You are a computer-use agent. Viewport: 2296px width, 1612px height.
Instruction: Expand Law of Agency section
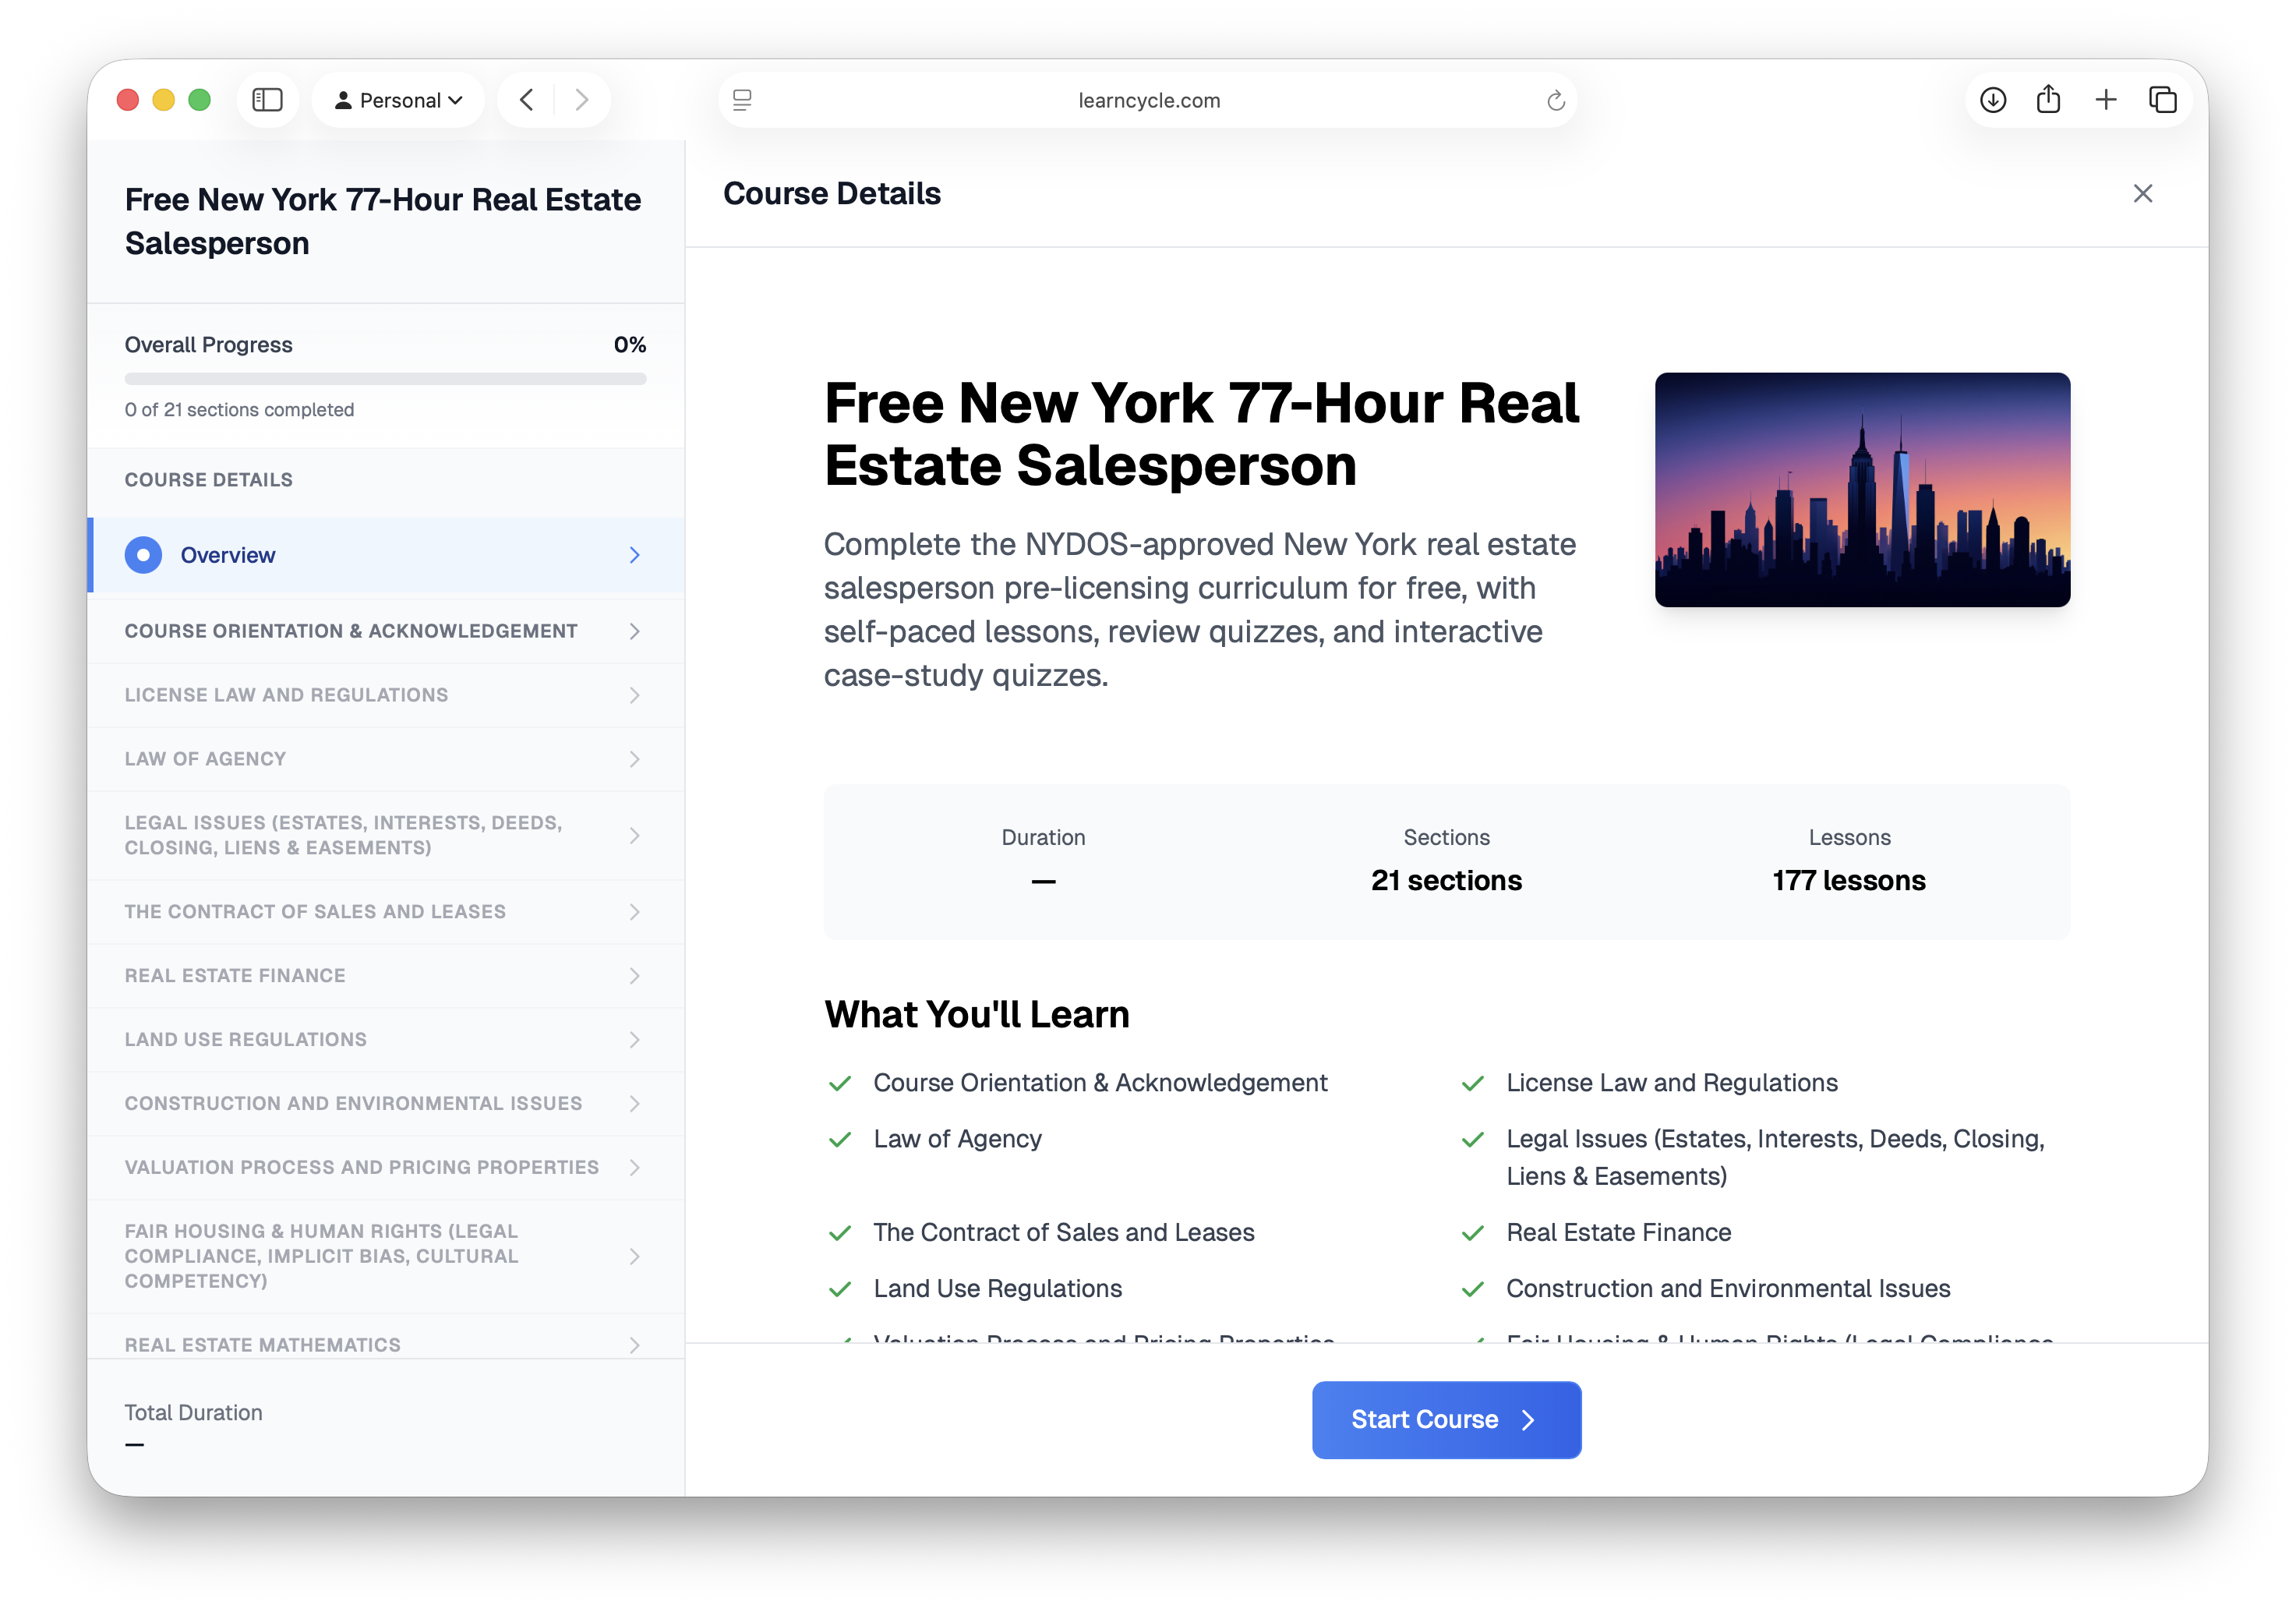click(386, 759)
